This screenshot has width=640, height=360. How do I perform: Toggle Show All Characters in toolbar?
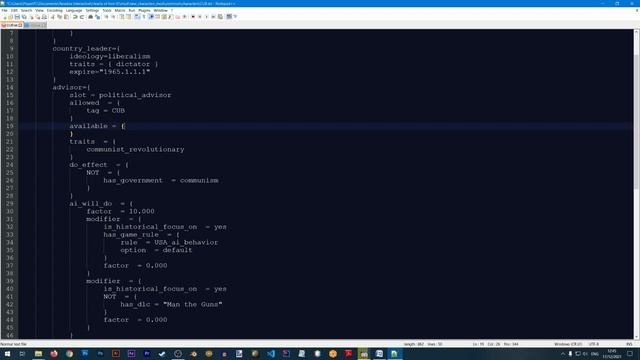pyautogui.click(x=144, y=17)
